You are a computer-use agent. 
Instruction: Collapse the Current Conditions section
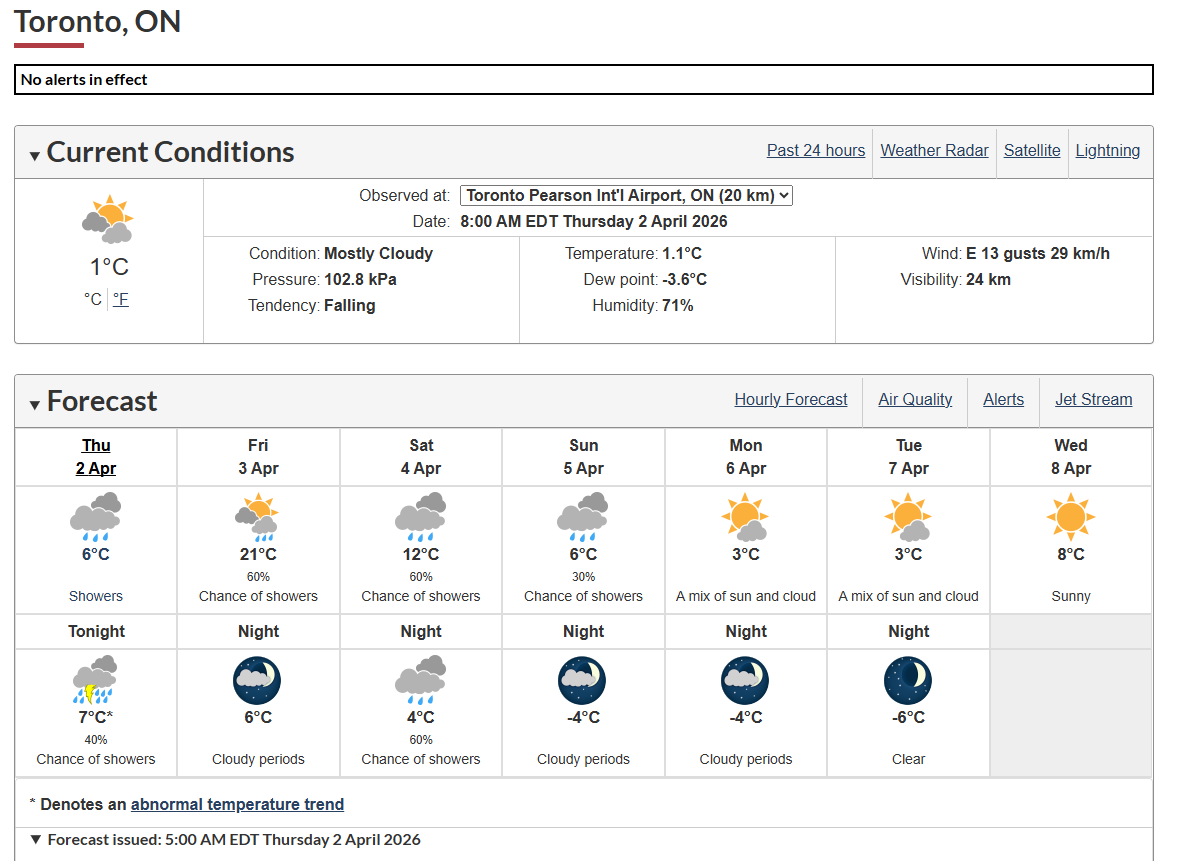point(35,155)
